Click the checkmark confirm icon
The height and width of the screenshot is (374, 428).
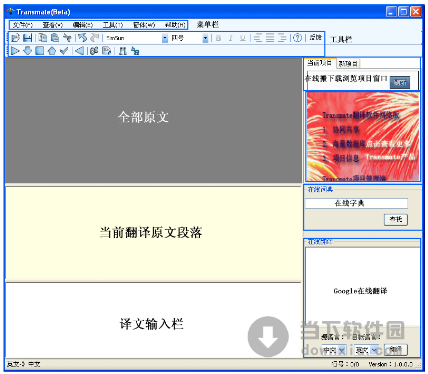click(64, 51)
